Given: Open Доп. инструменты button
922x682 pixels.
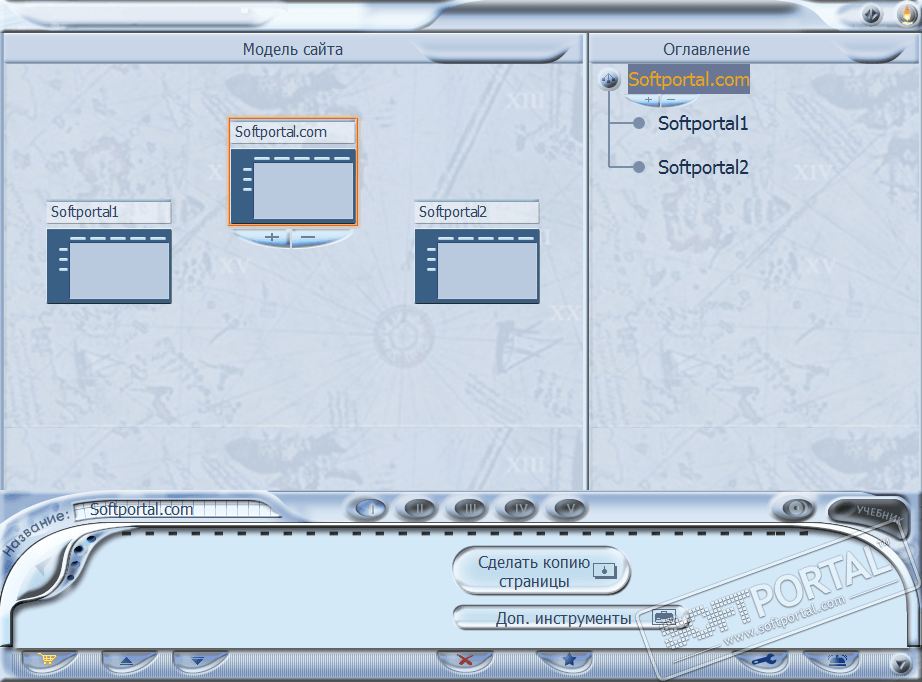Looking at the screenshot, I should click(x=569, y=618).
